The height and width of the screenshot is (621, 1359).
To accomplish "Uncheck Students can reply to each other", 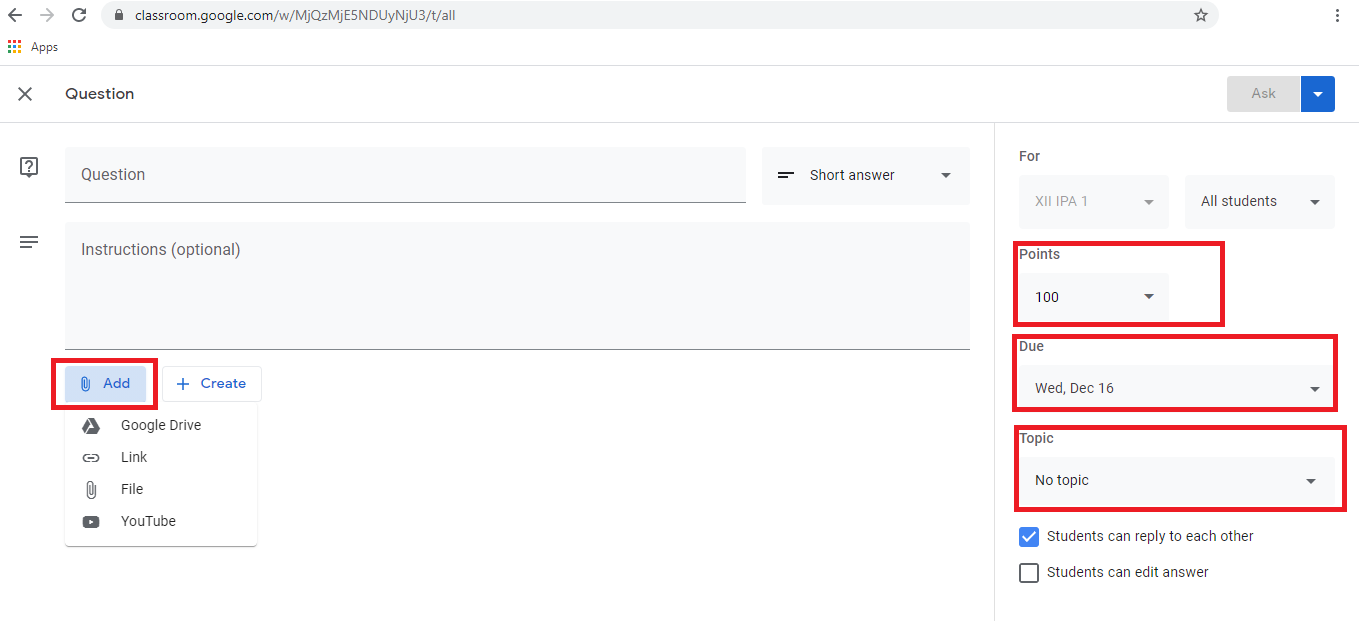I will tap(1029, 537).
